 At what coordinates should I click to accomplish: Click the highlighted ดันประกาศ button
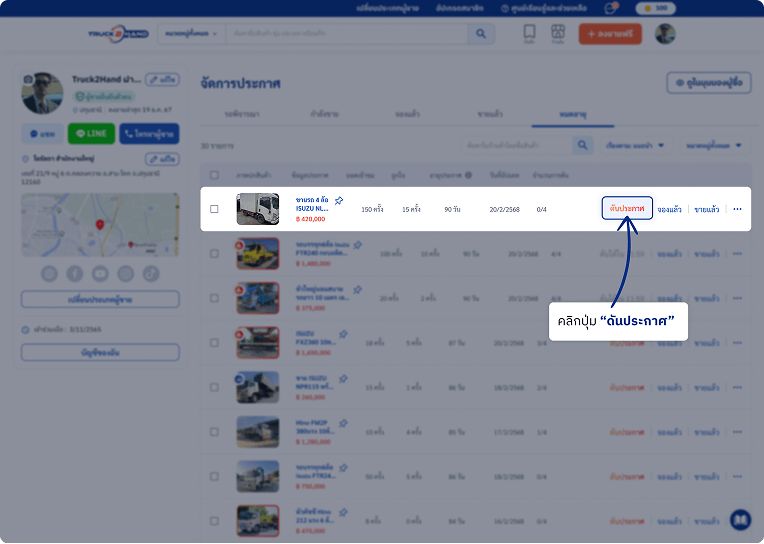pyautogui.click(x=627, y=209)
